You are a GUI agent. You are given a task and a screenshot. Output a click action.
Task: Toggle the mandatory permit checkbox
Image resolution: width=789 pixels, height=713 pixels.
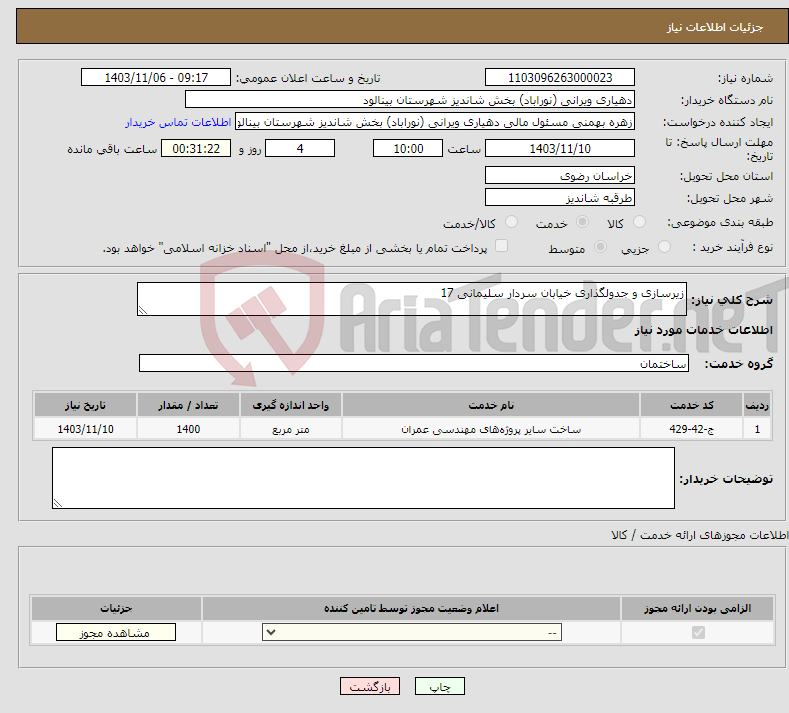click(x=698, y=632)
